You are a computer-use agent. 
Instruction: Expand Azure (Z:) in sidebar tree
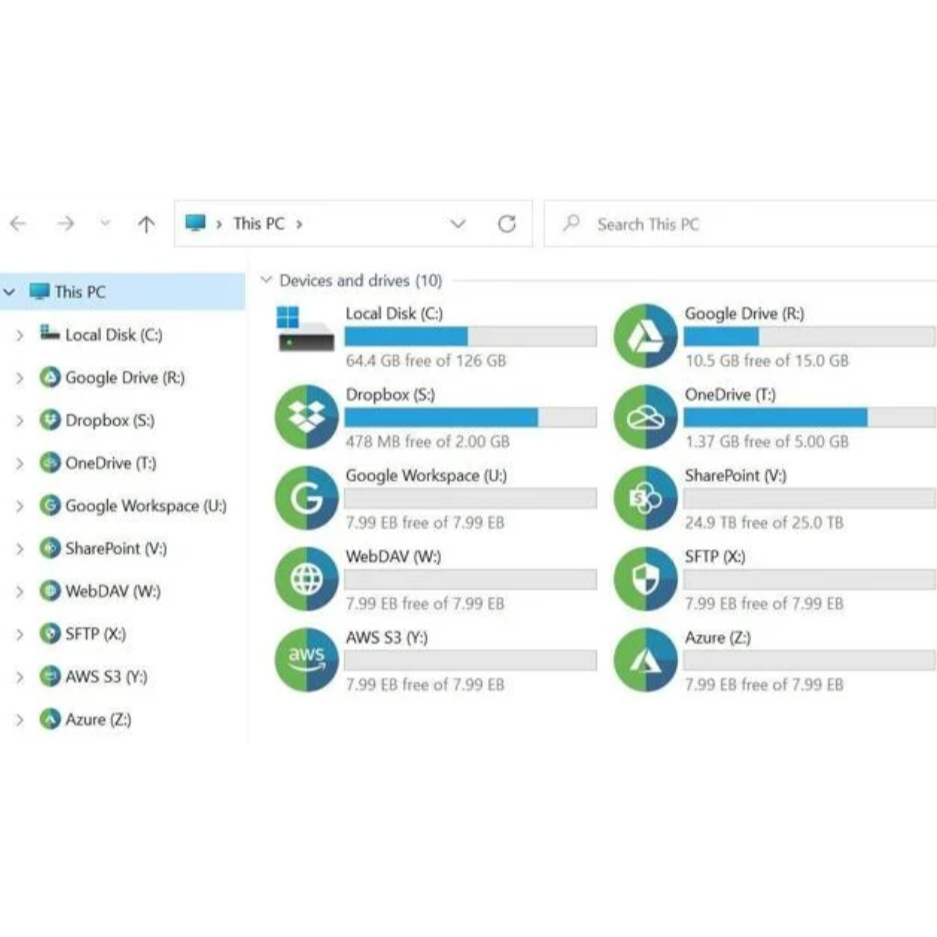click(x=20, y=719)
